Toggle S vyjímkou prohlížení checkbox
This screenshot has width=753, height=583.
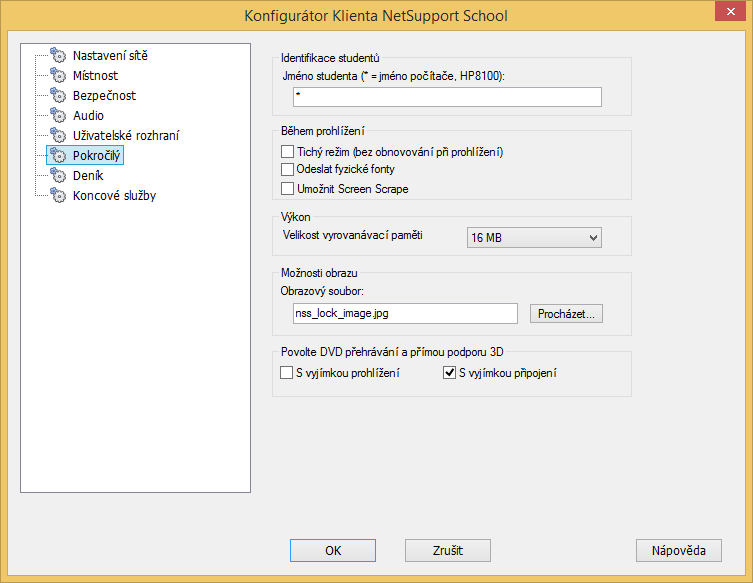click(x=286, y=373)
